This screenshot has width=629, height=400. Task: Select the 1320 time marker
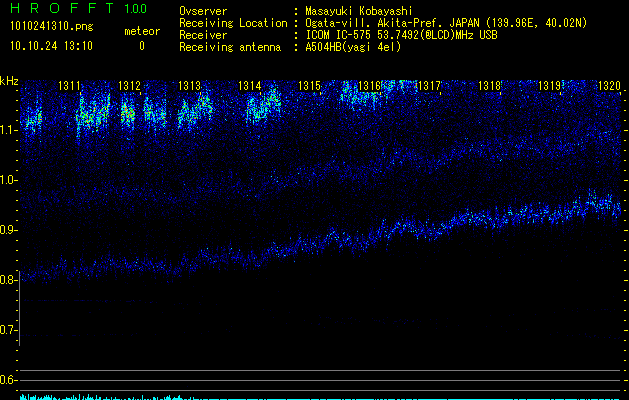(609, 87)
